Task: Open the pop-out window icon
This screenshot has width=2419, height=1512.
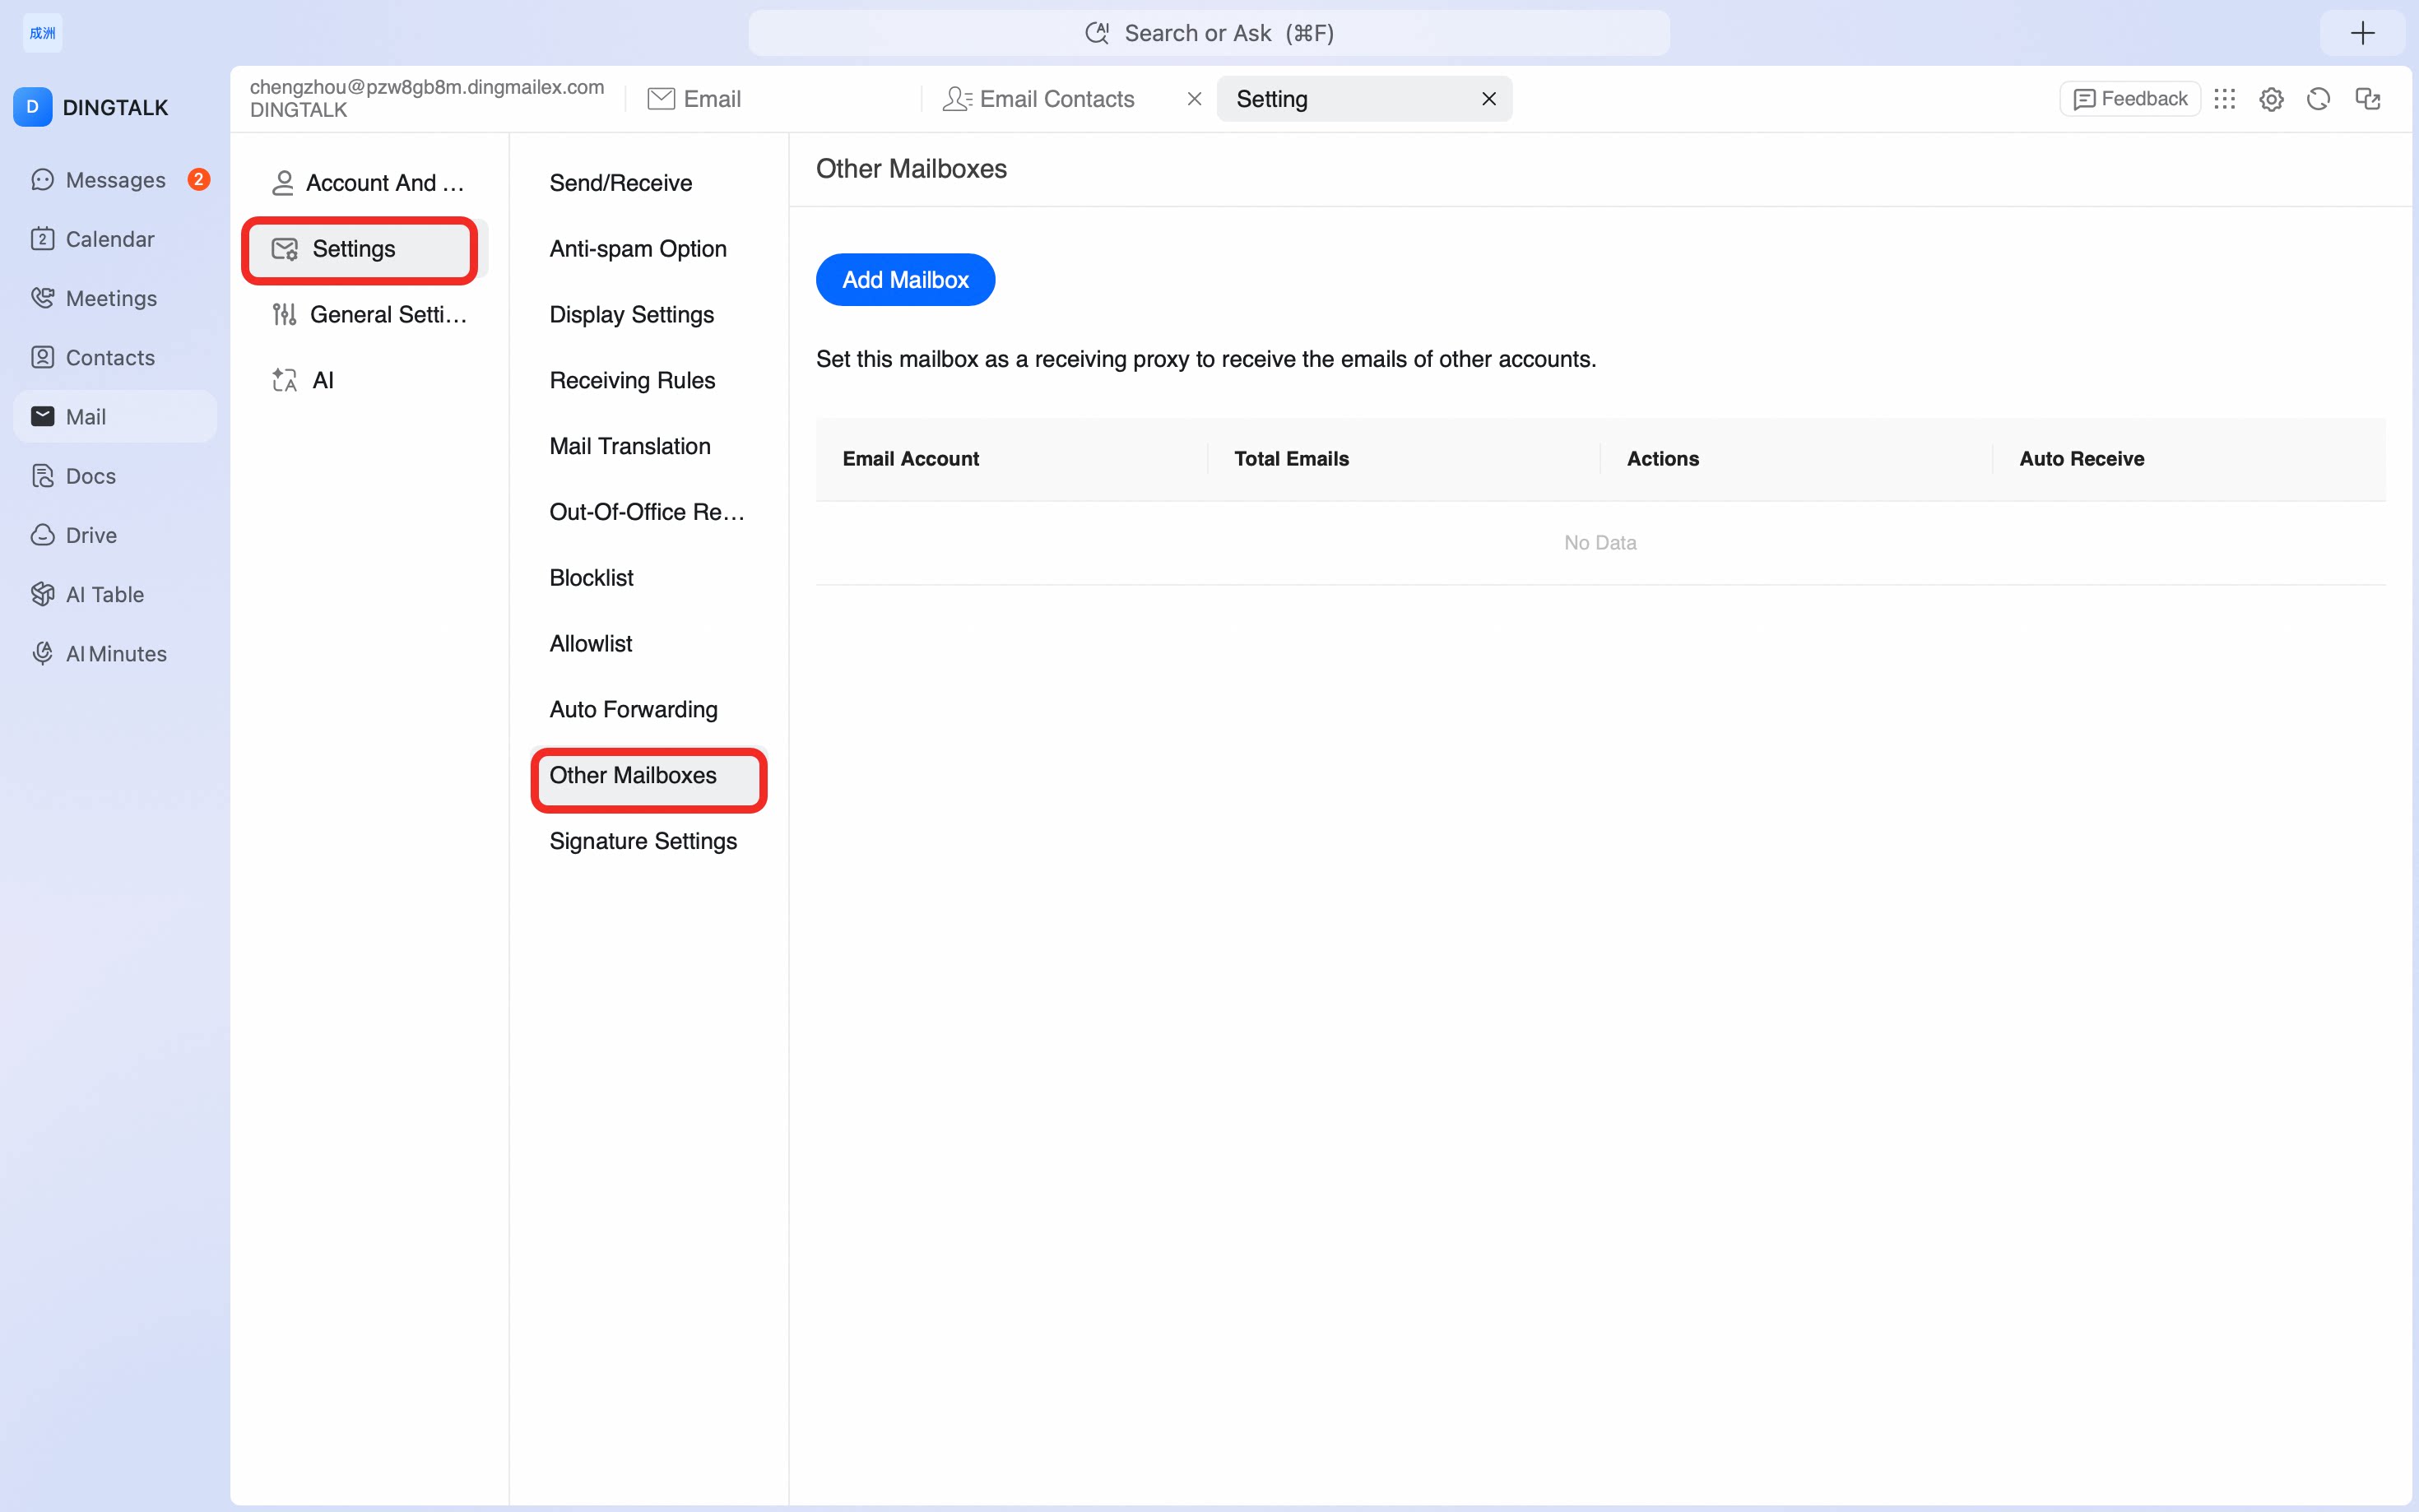Action: (x=2367, y=99)
